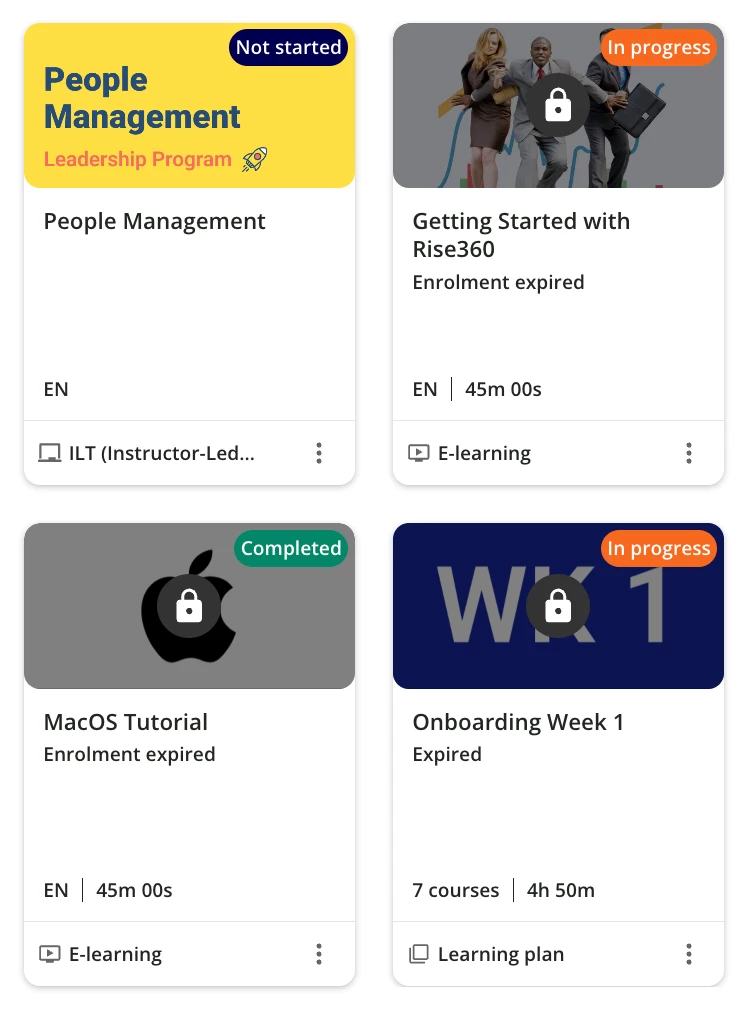Click E-learning play icon under MacOS Tutorial
Image resolution: width=744 pixels, height=1022 pixels.
(x=50, y=955)
